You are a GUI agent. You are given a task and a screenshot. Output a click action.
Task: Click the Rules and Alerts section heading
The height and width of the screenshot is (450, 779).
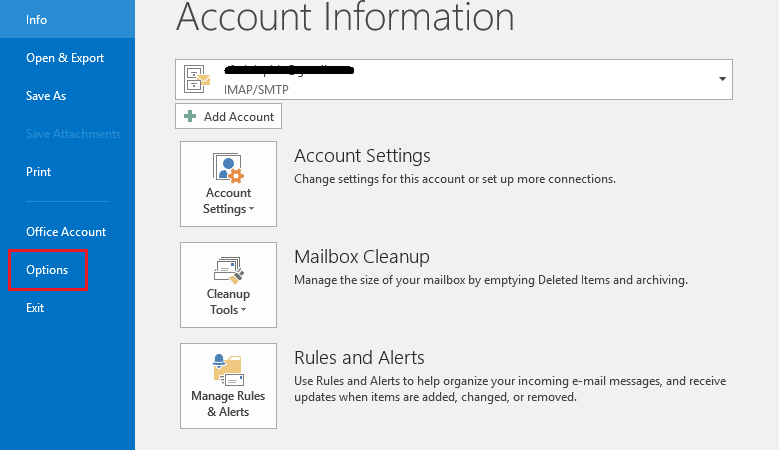[x=359, y=358]
